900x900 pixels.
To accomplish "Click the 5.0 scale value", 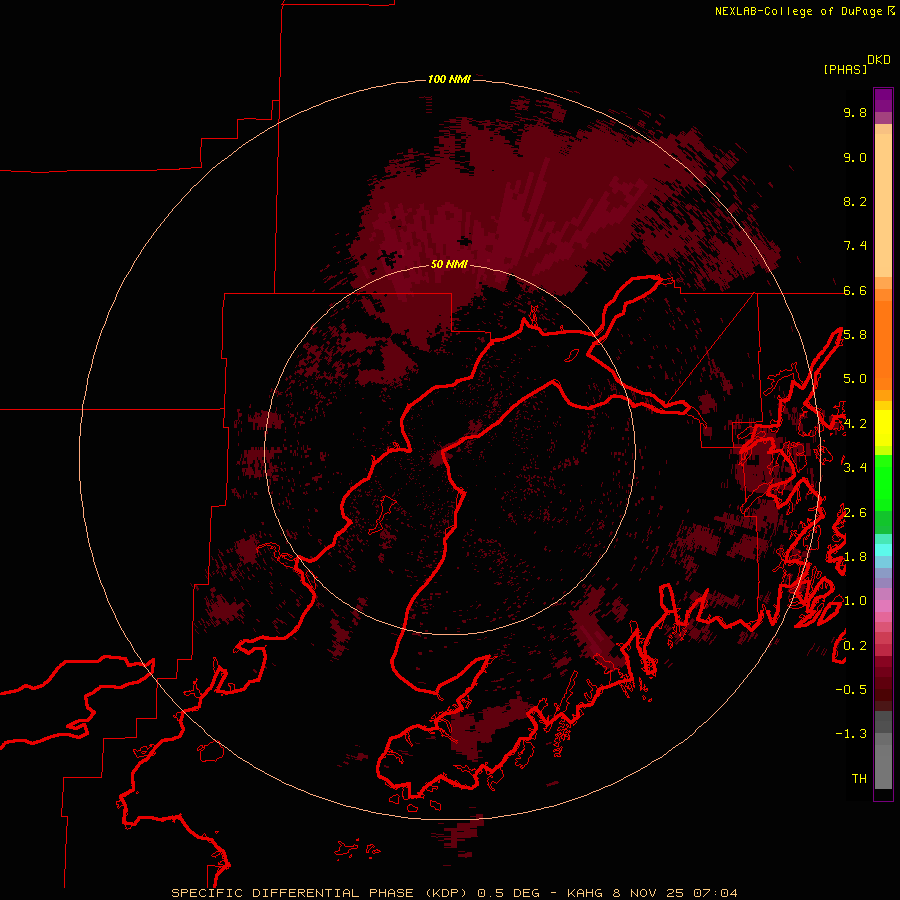I will [855, 379].
